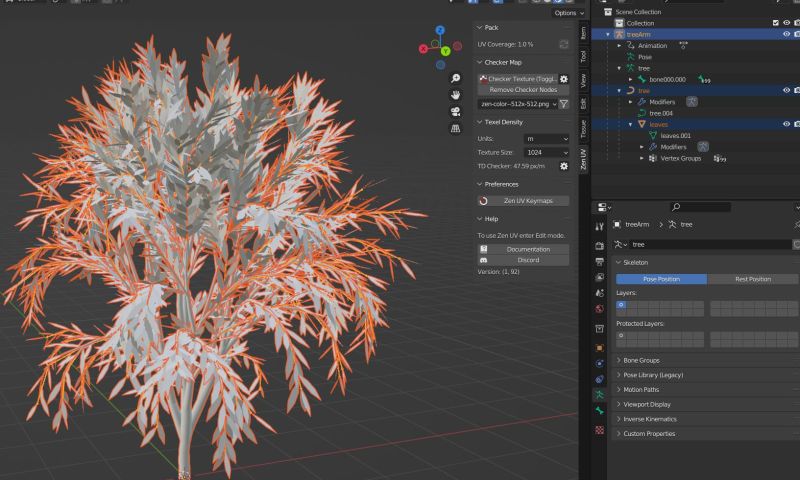
Task: Open the Armature data properties tab icon
Action: pyautogui.click(x=599, y=395)
